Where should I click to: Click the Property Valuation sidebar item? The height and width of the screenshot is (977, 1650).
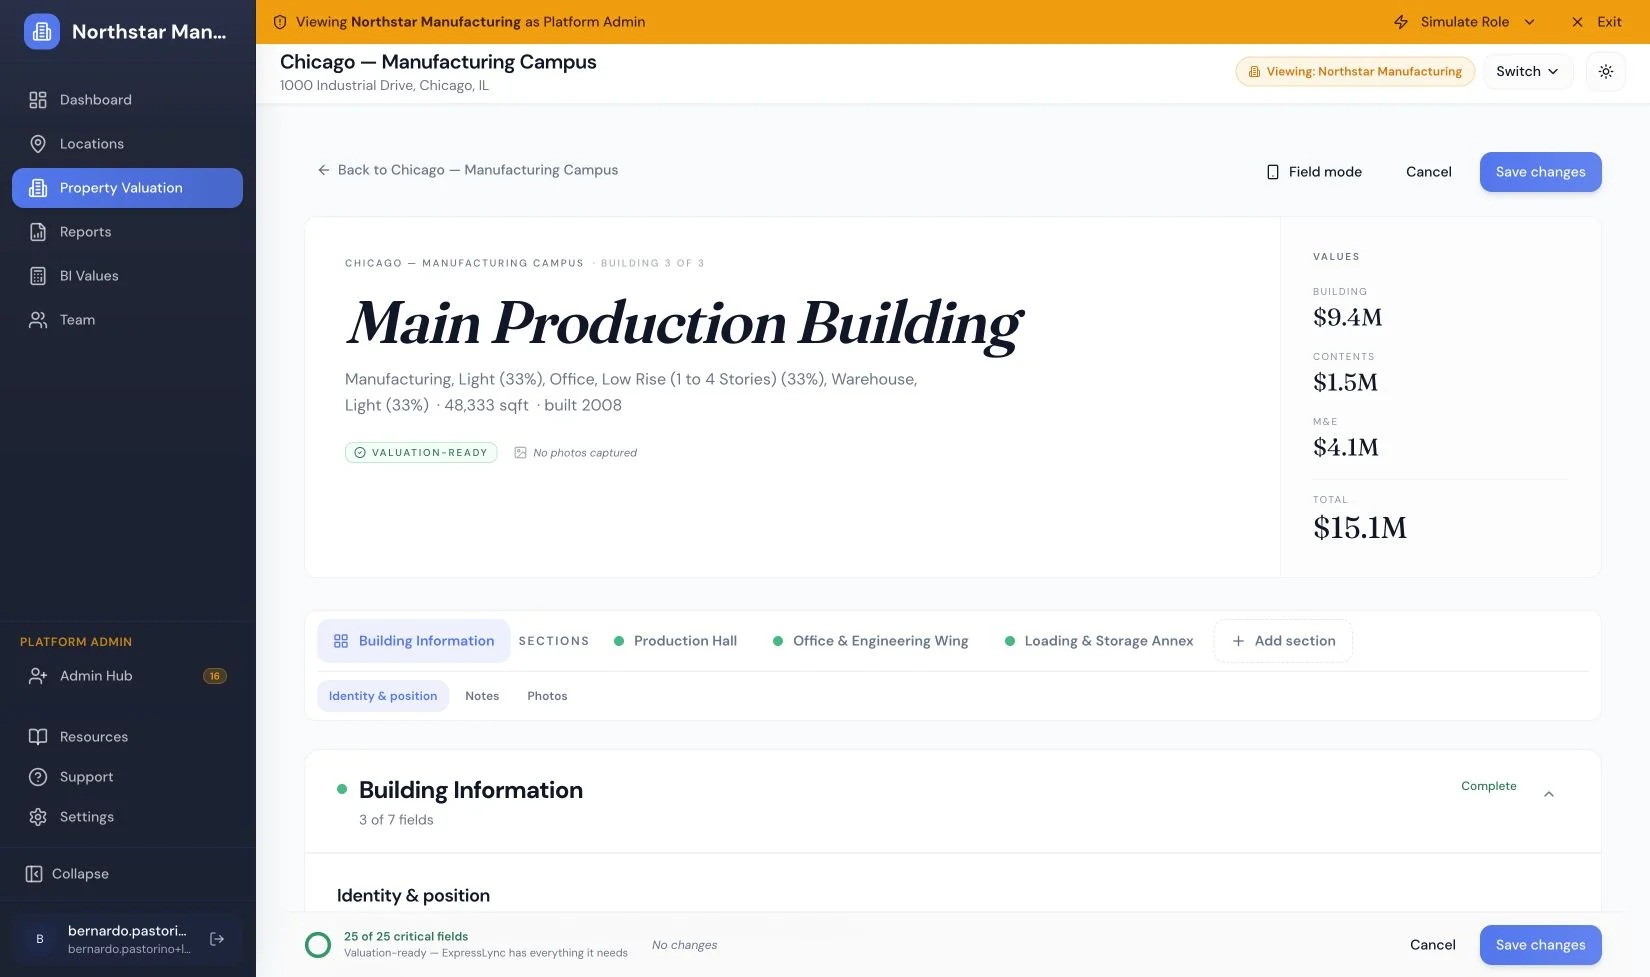[x=127, y=188]
